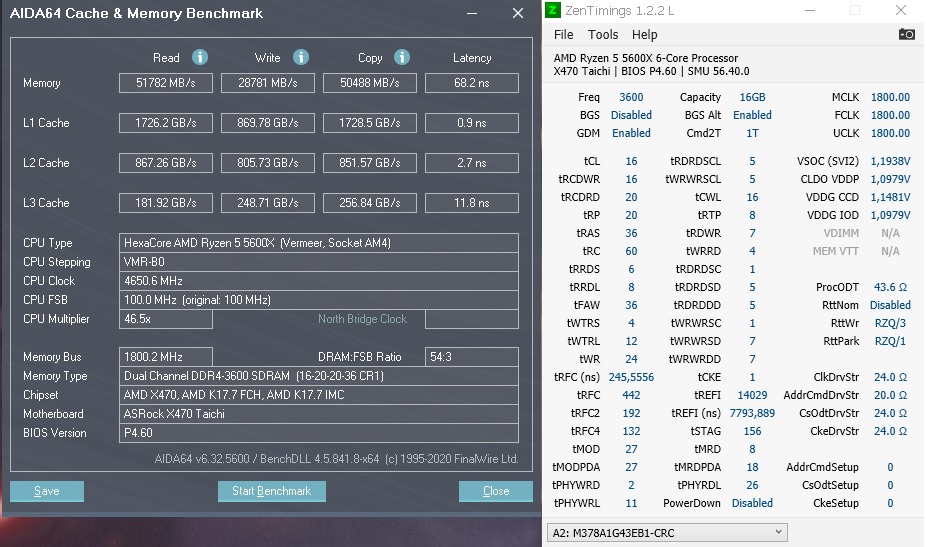Viewport: 926px width, 547px height.
Task: Click the RttWr value RZQ/3
Action: click(x=891, y=323)
